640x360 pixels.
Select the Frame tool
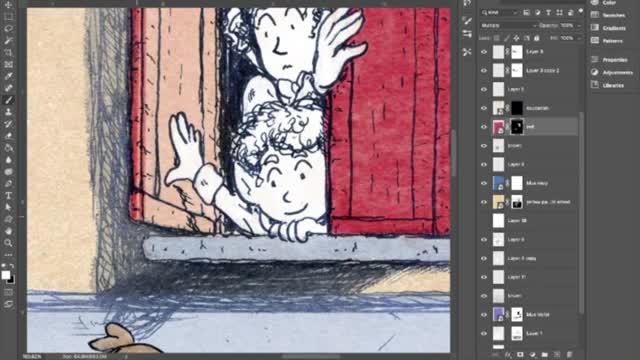[x=8, y=64]
